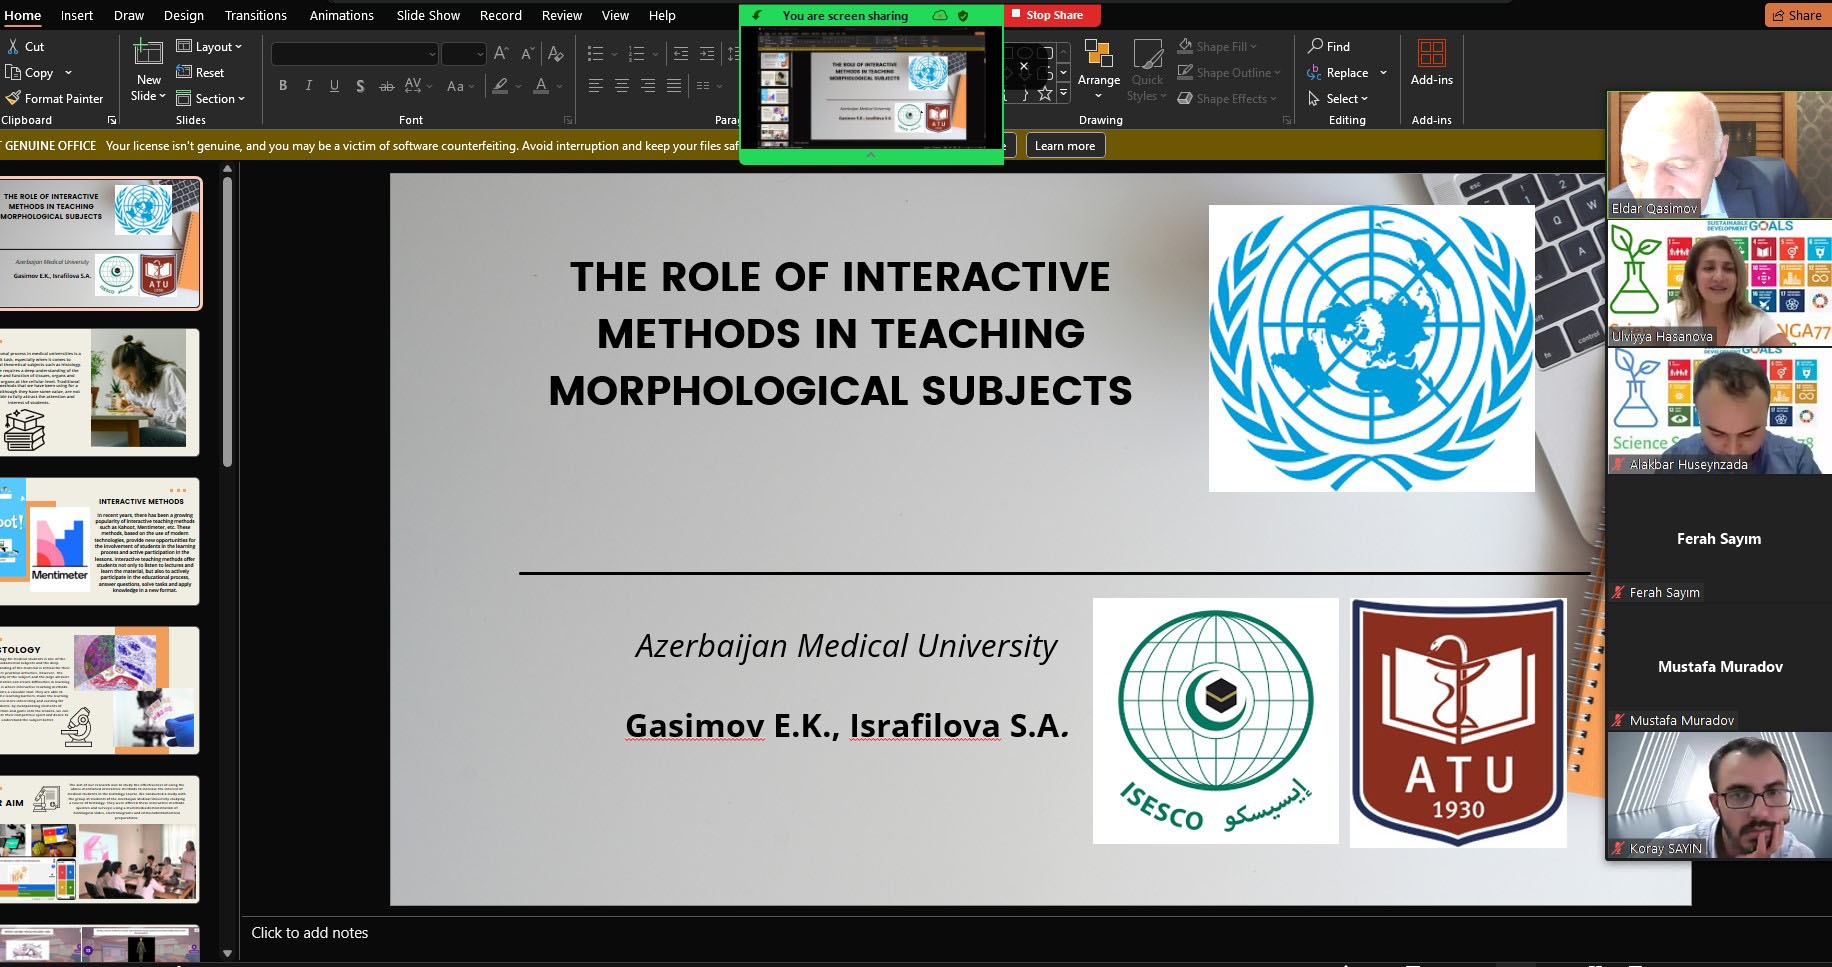1832x967 pixels.
Task: Click the Find button
Action: click(1329, 46)
